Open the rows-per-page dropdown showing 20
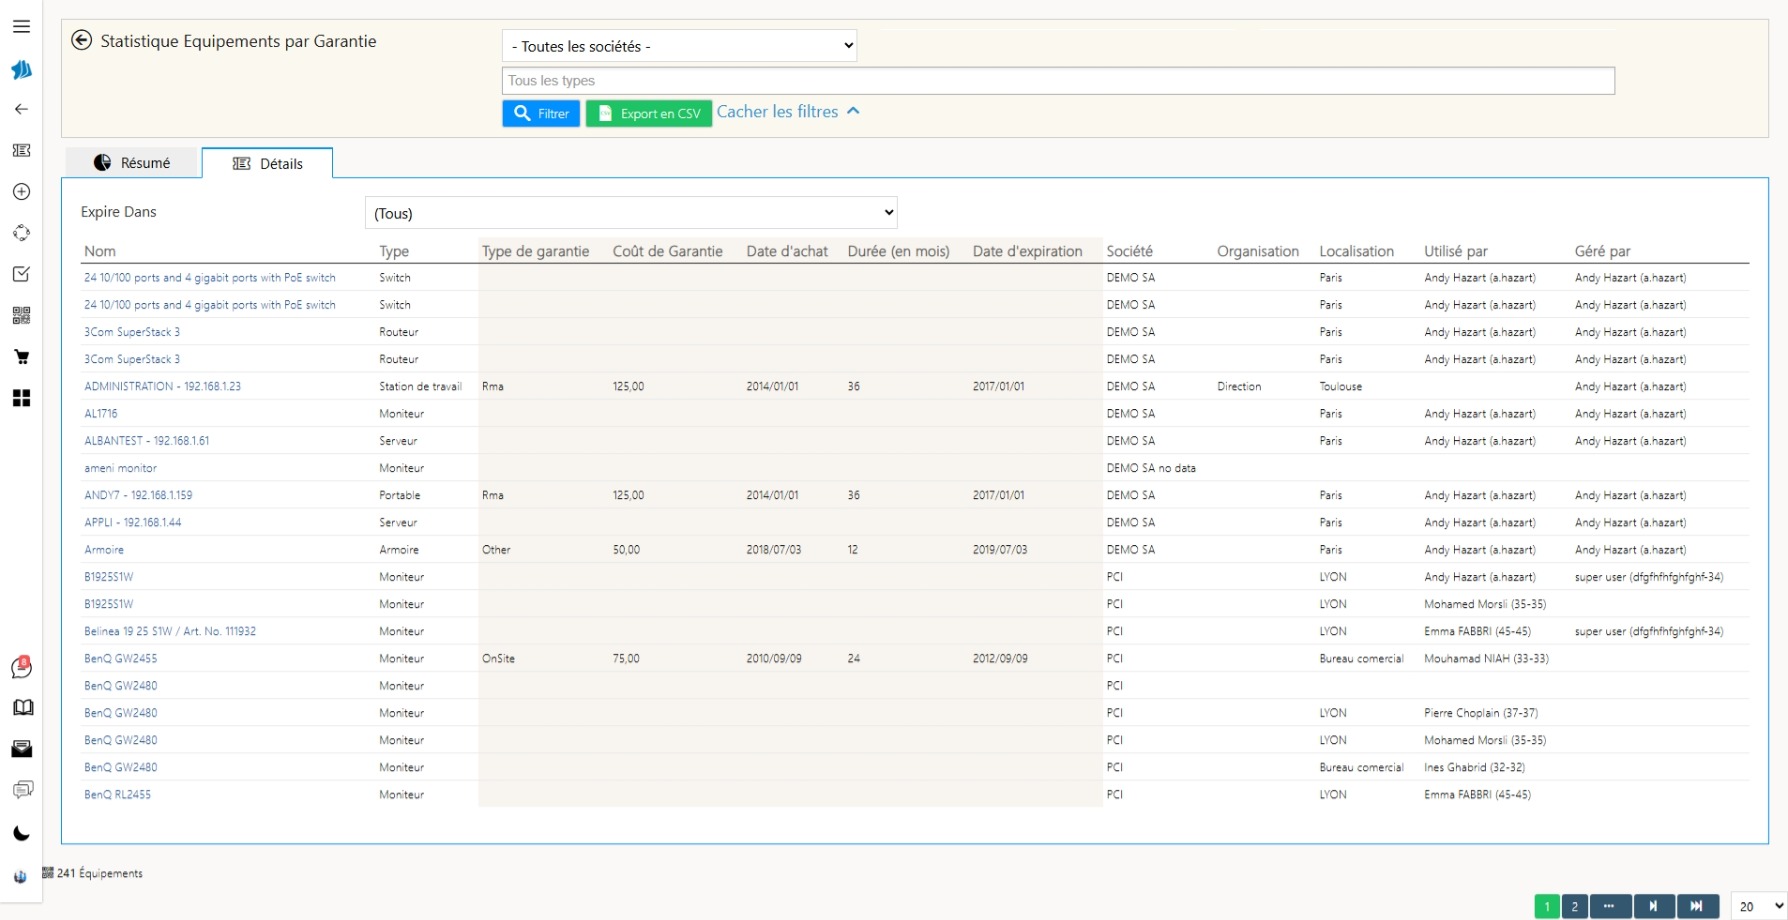 tap(1757, 906)
